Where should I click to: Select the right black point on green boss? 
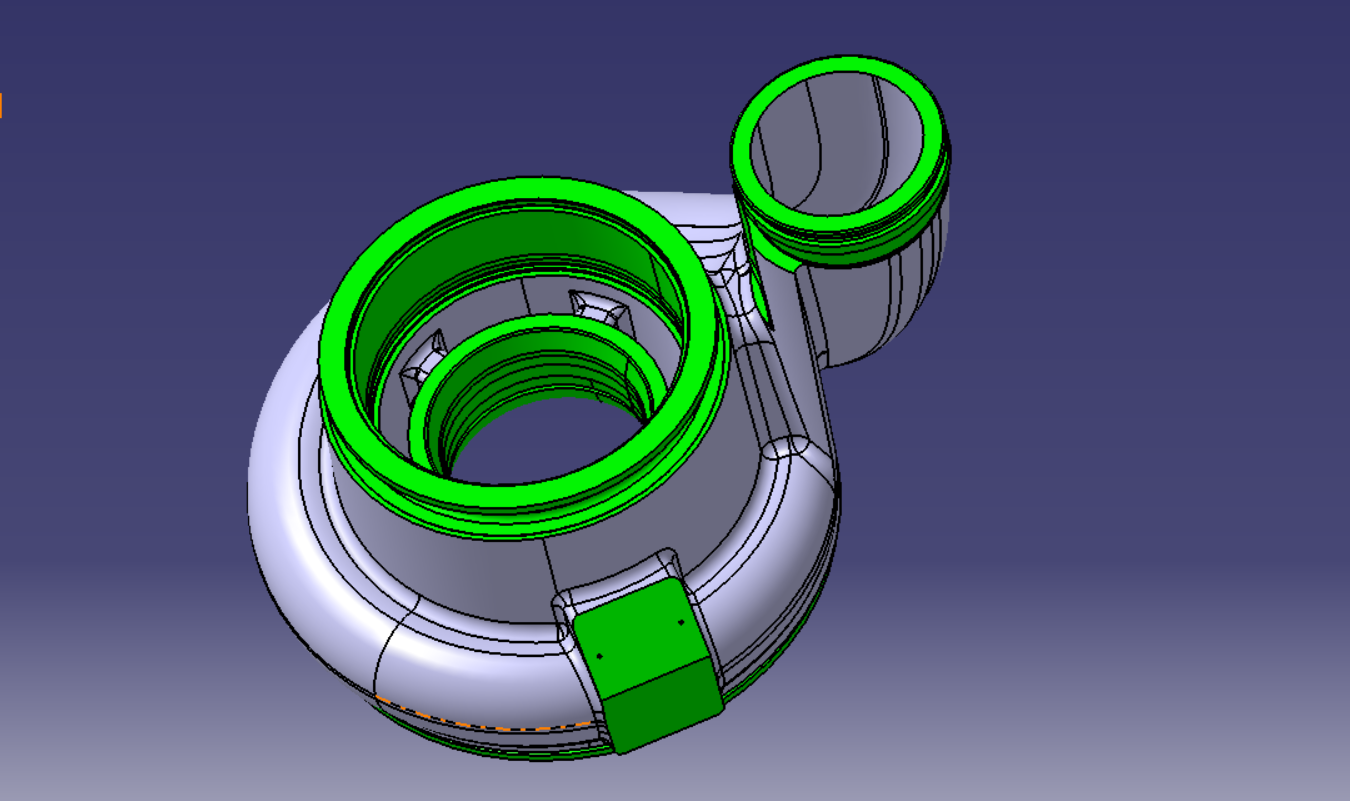click(681, 622)
